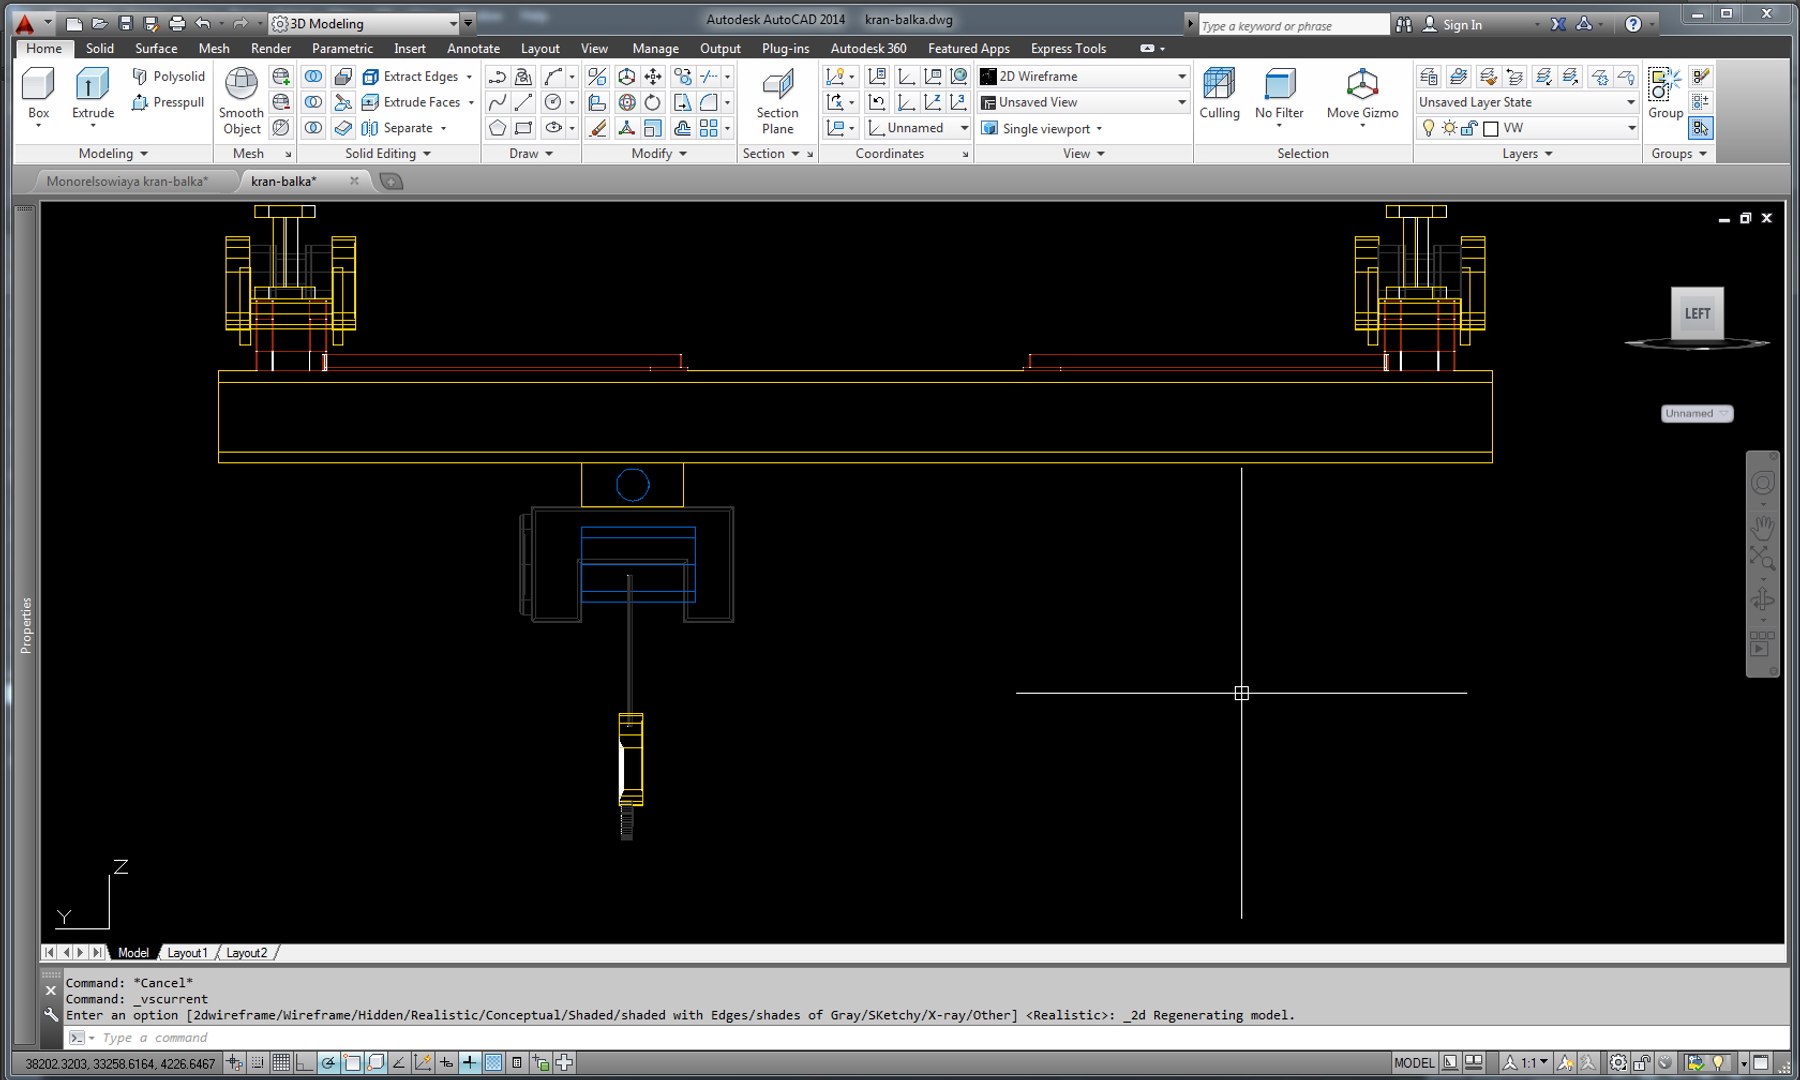Open the 3D Modeling workspace dropdown
Viewport: 1800px width, 1080px height.
point(365,23)
